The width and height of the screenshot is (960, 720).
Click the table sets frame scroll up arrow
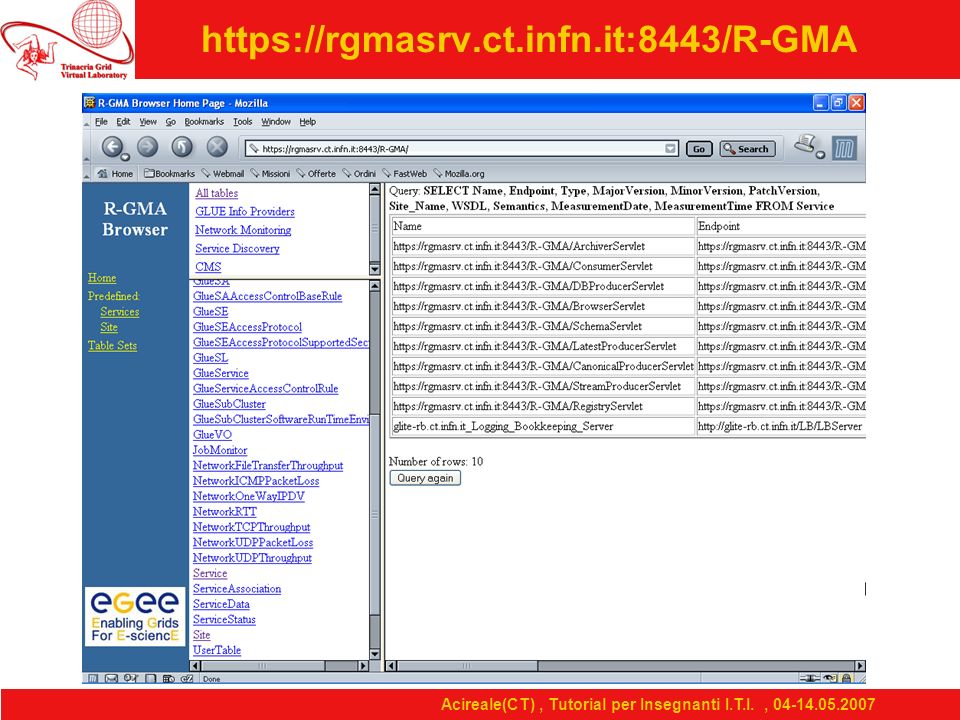(x=375, y=190)
